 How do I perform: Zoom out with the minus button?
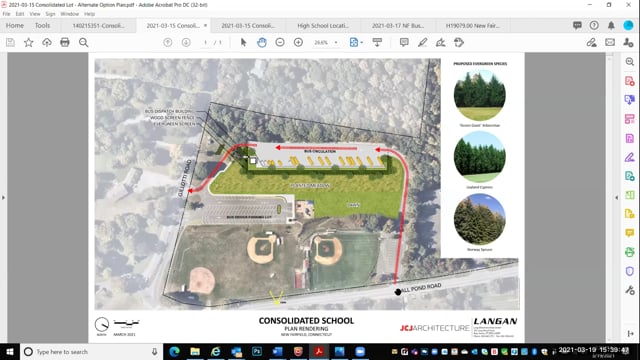[280, 42]
